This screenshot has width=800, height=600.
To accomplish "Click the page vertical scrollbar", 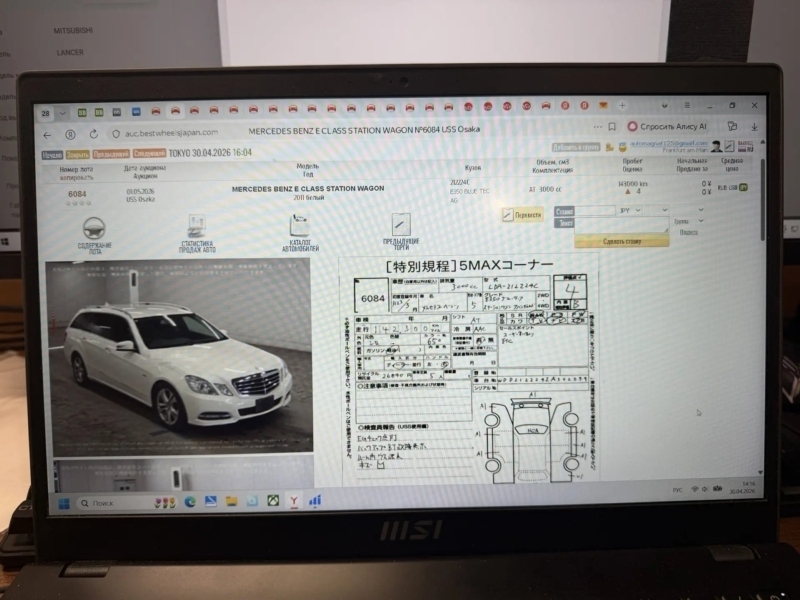I will [762, 200].
